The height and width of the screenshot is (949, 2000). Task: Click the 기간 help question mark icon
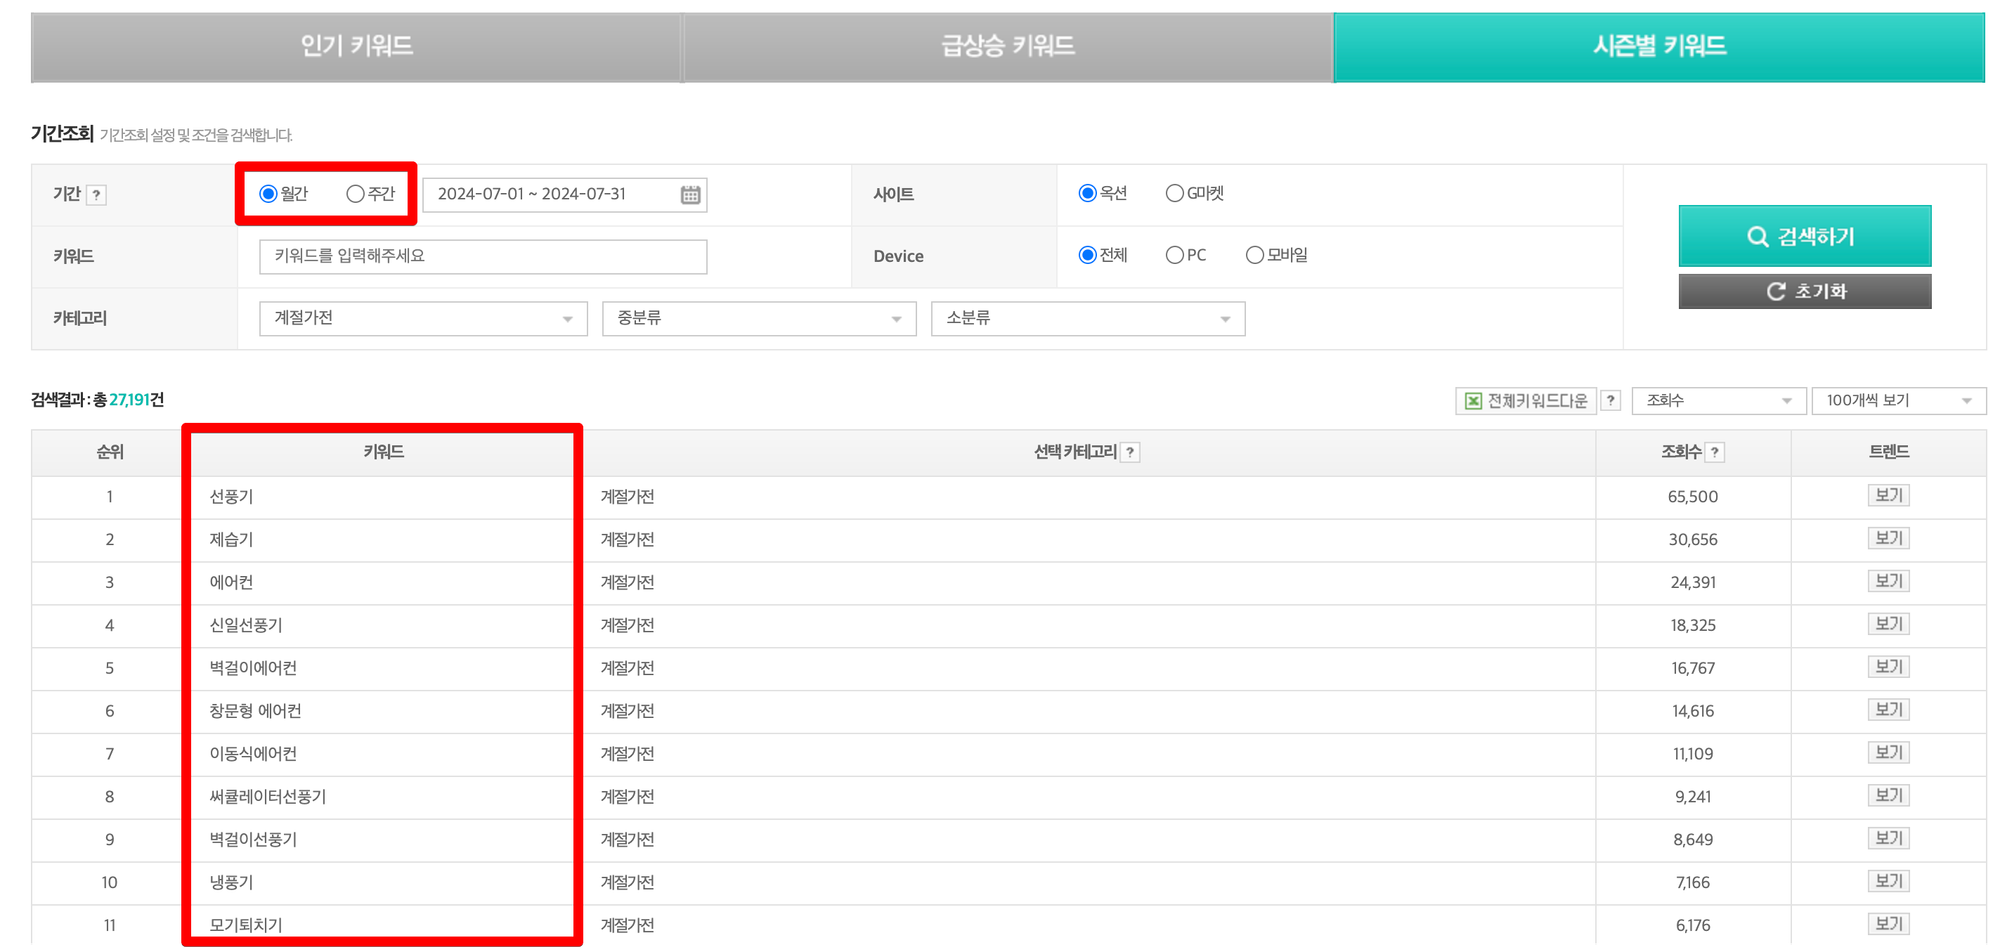(x=96, y=195)
